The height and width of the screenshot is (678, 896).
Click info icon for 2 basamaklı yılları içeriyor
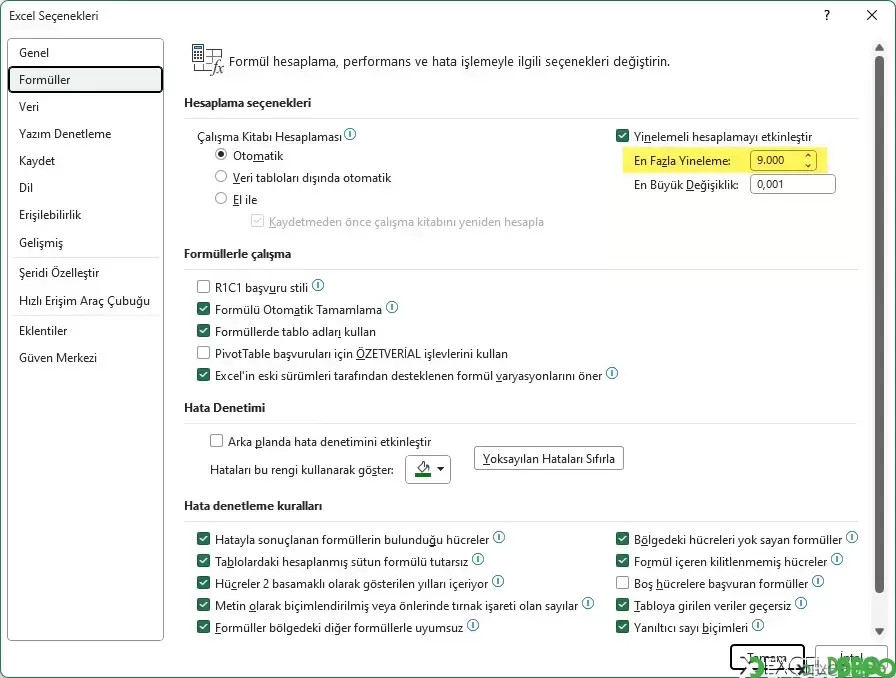(x=498, y=581)
